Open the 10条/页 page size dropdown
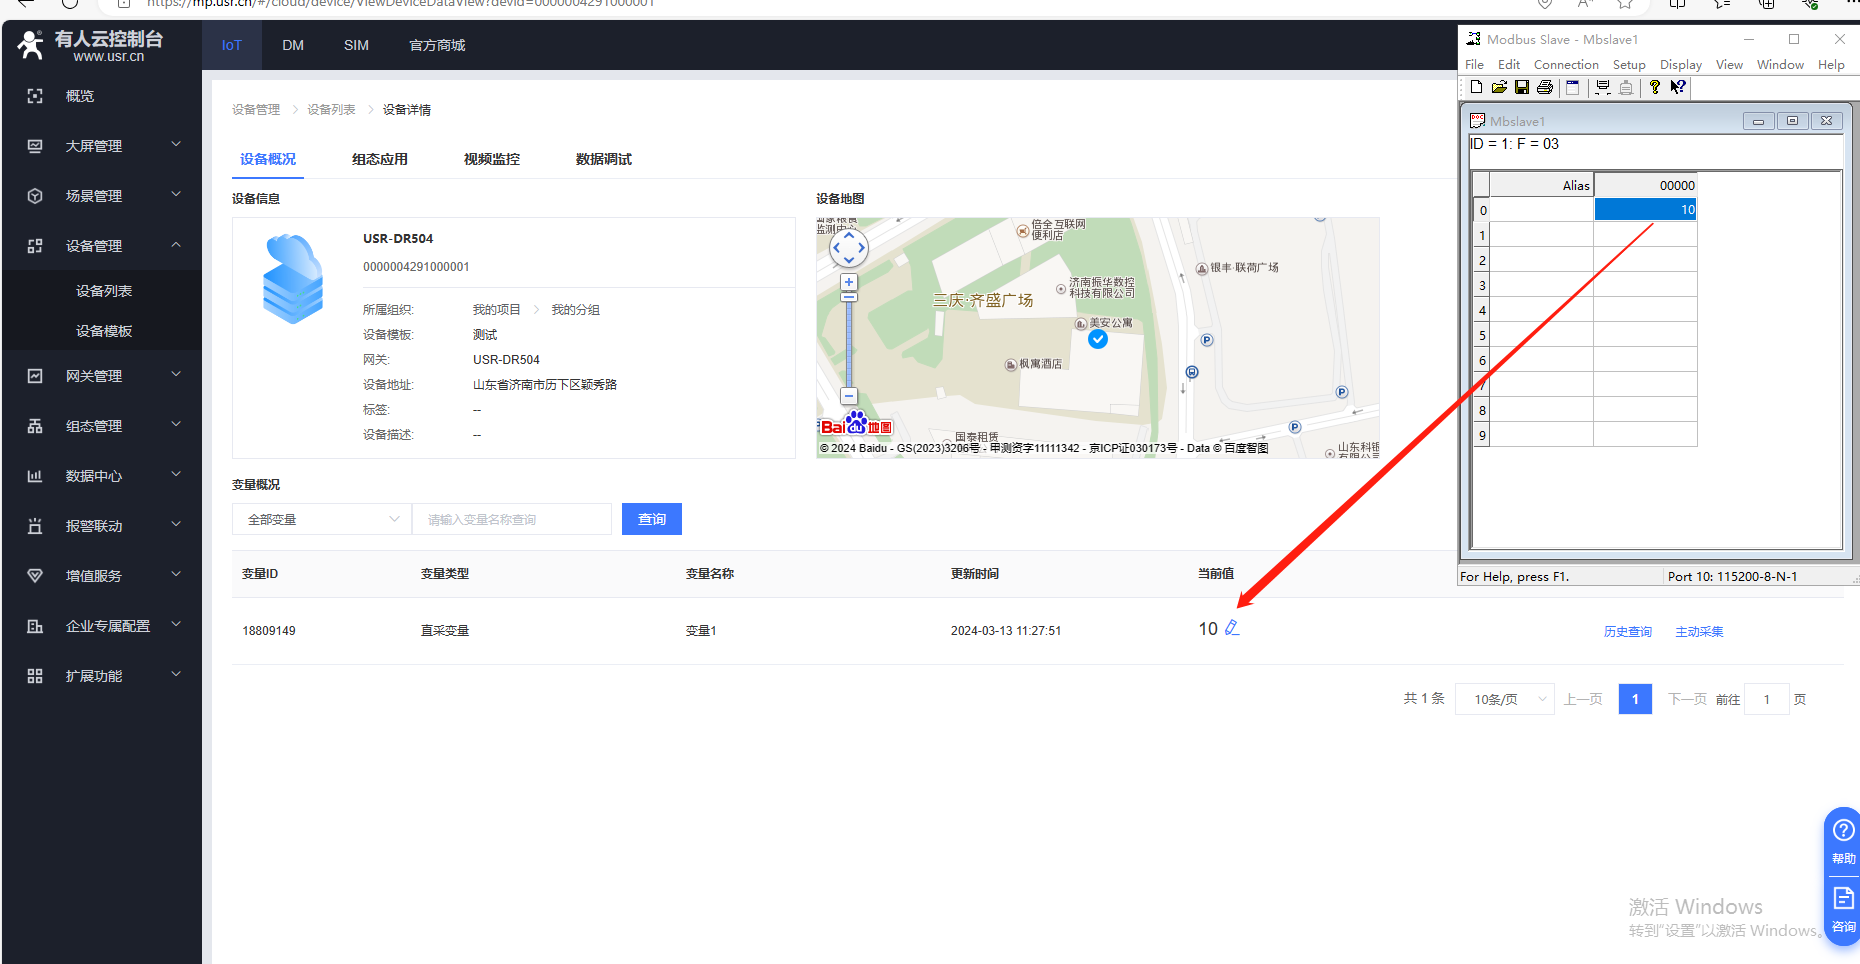The width and height of the screenshot is (1860, 964). (1504, 699)
